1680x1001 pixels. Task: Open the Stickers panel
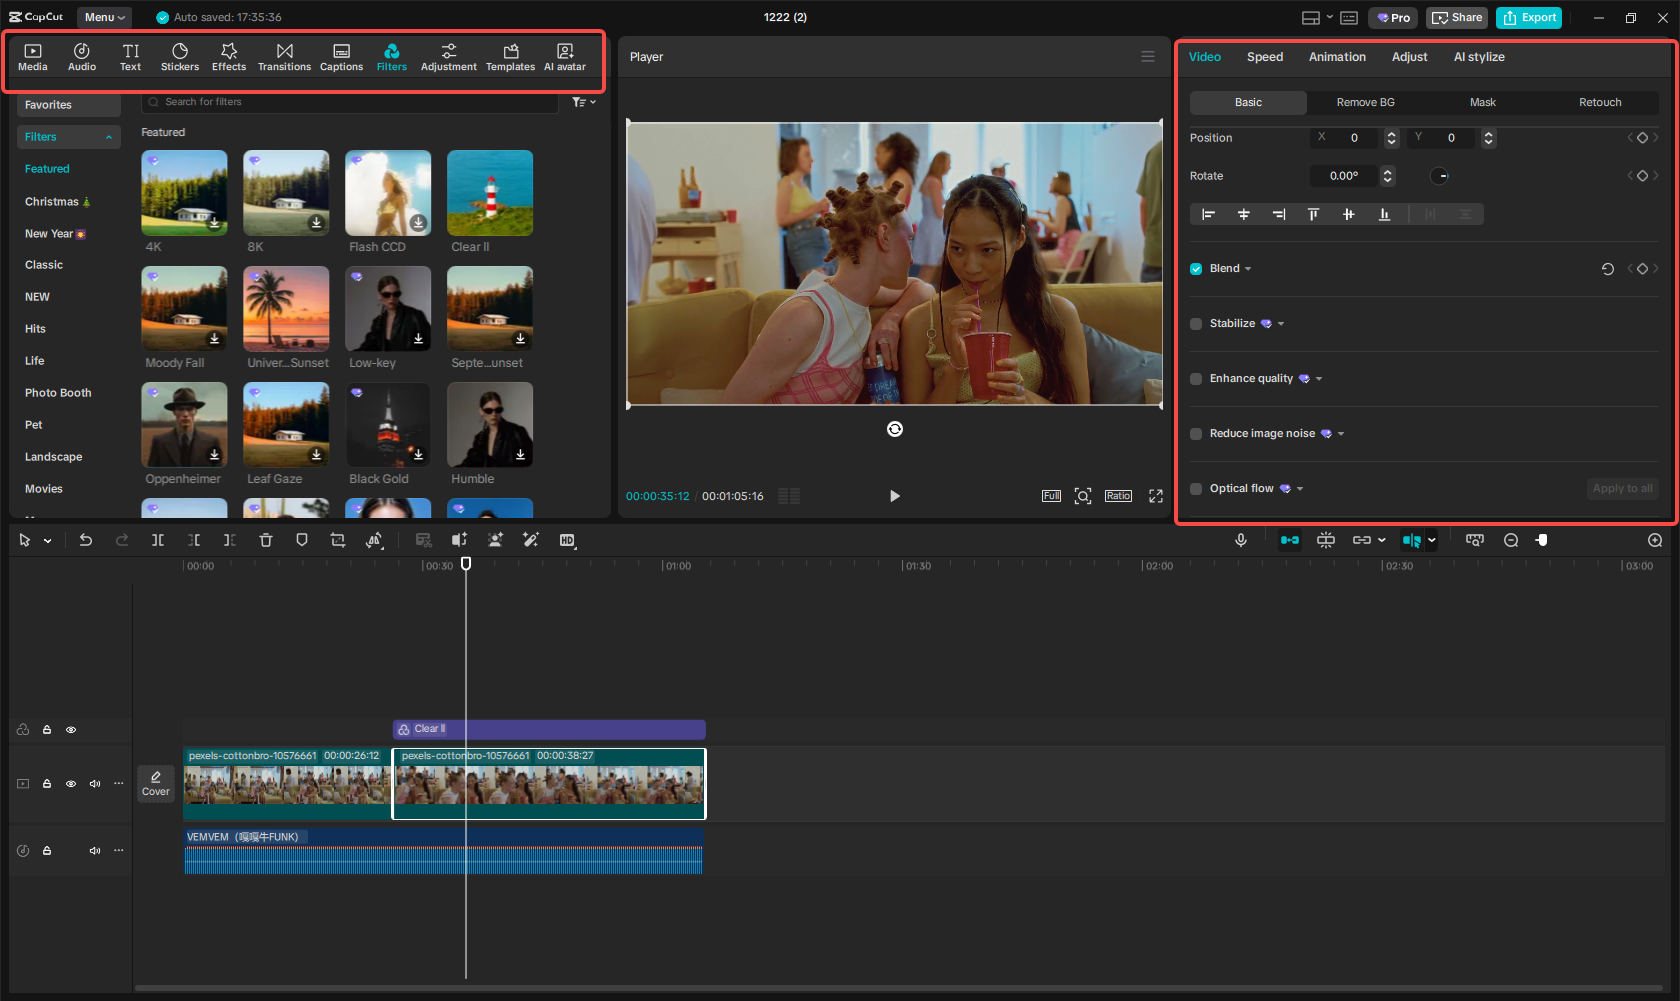pos(180,56)
